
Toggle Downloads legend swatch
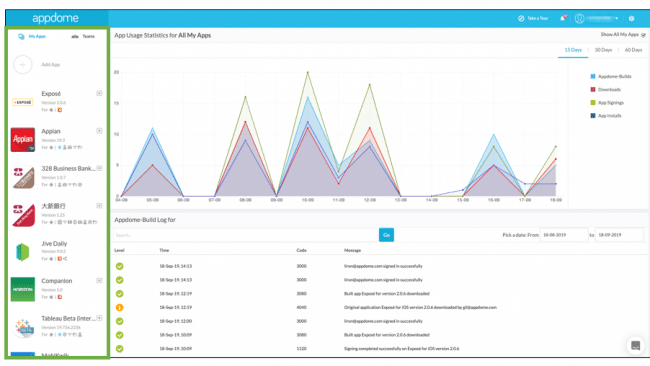(x=593, y=90)
